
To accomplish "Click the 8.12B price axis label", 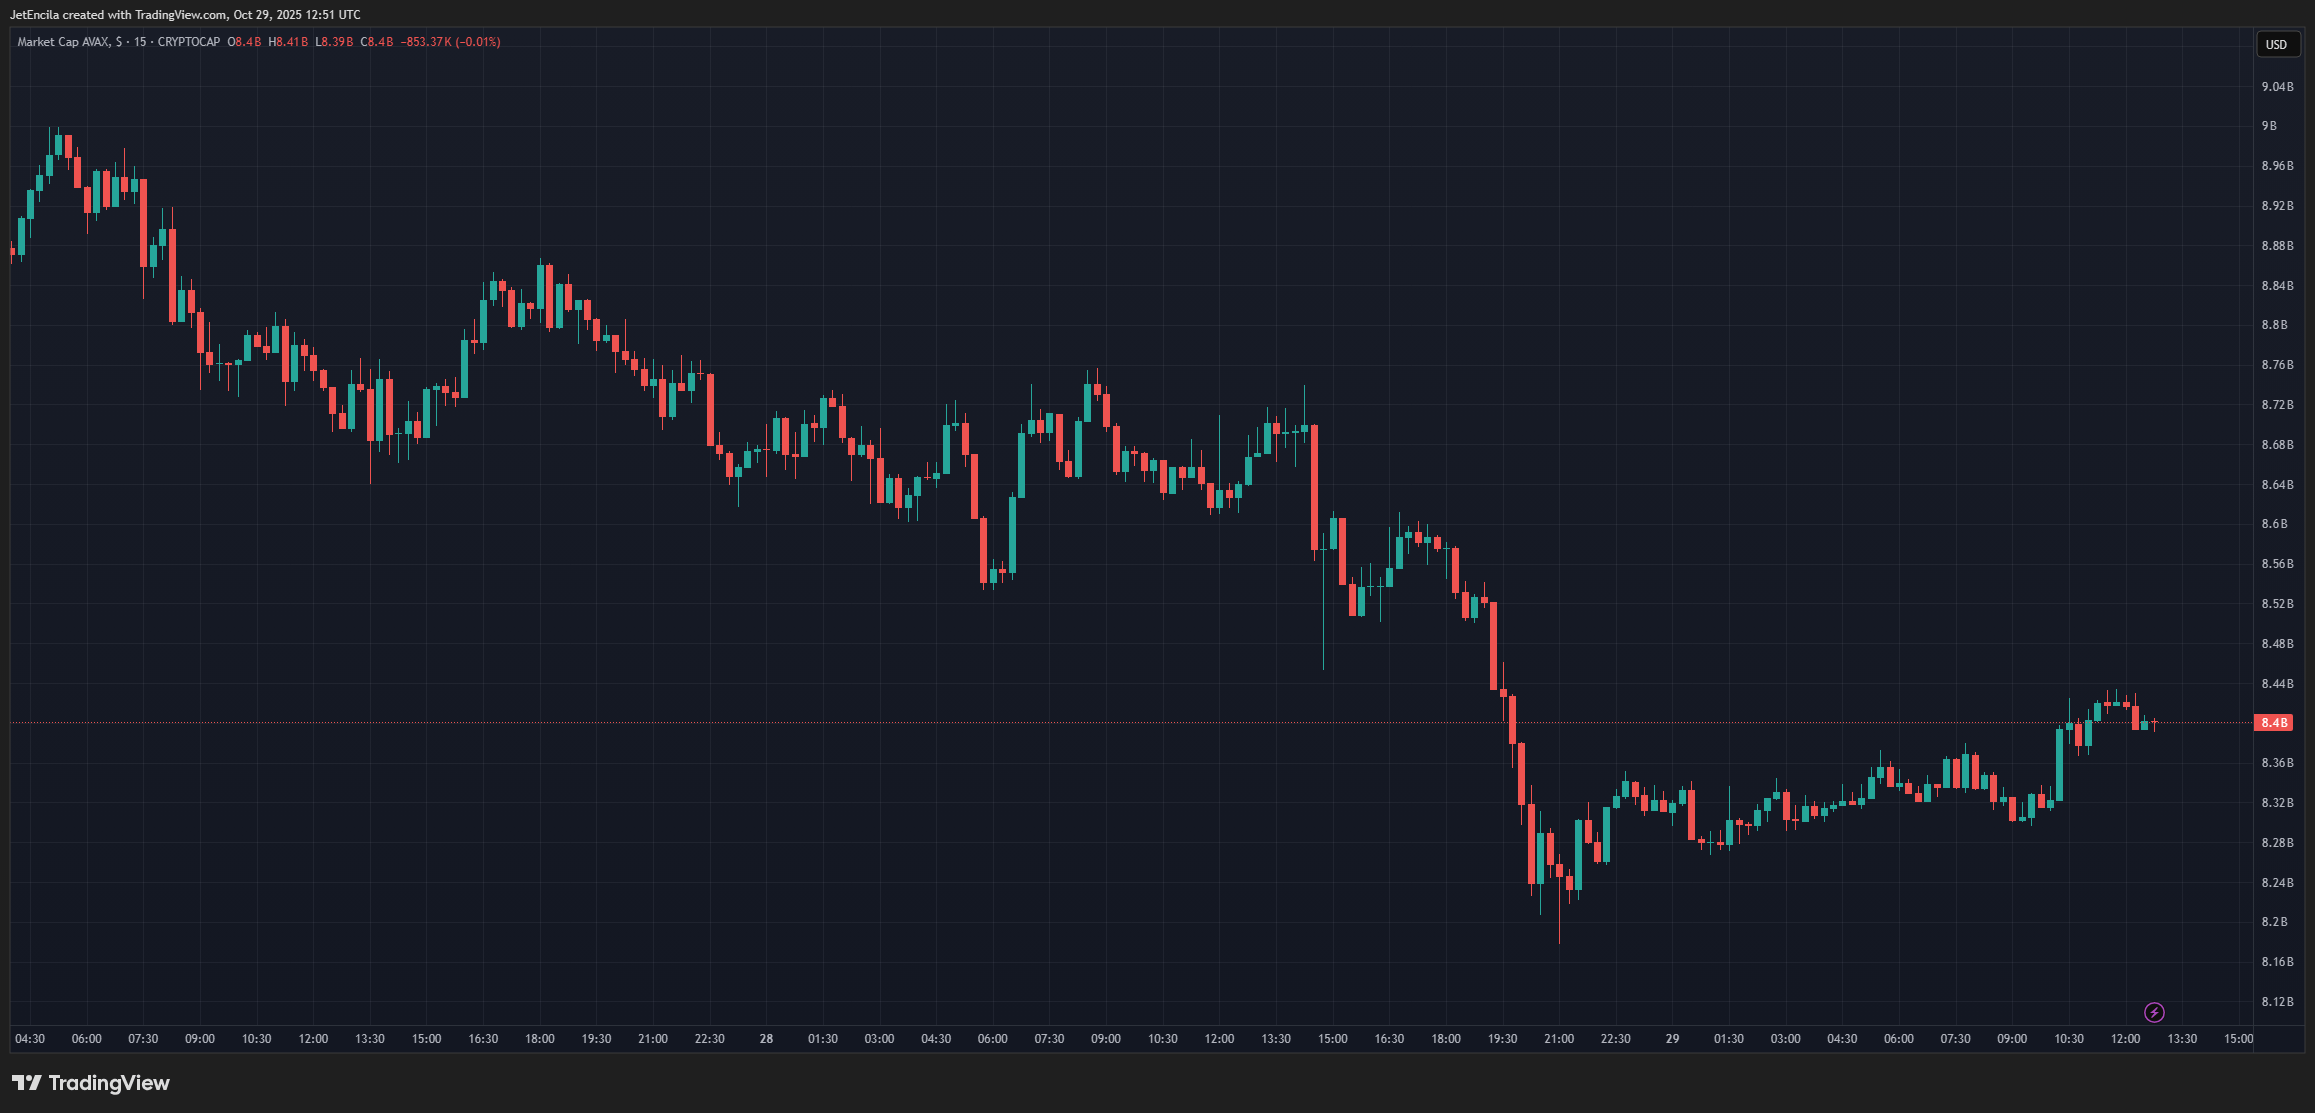I will point(2277,1001).
